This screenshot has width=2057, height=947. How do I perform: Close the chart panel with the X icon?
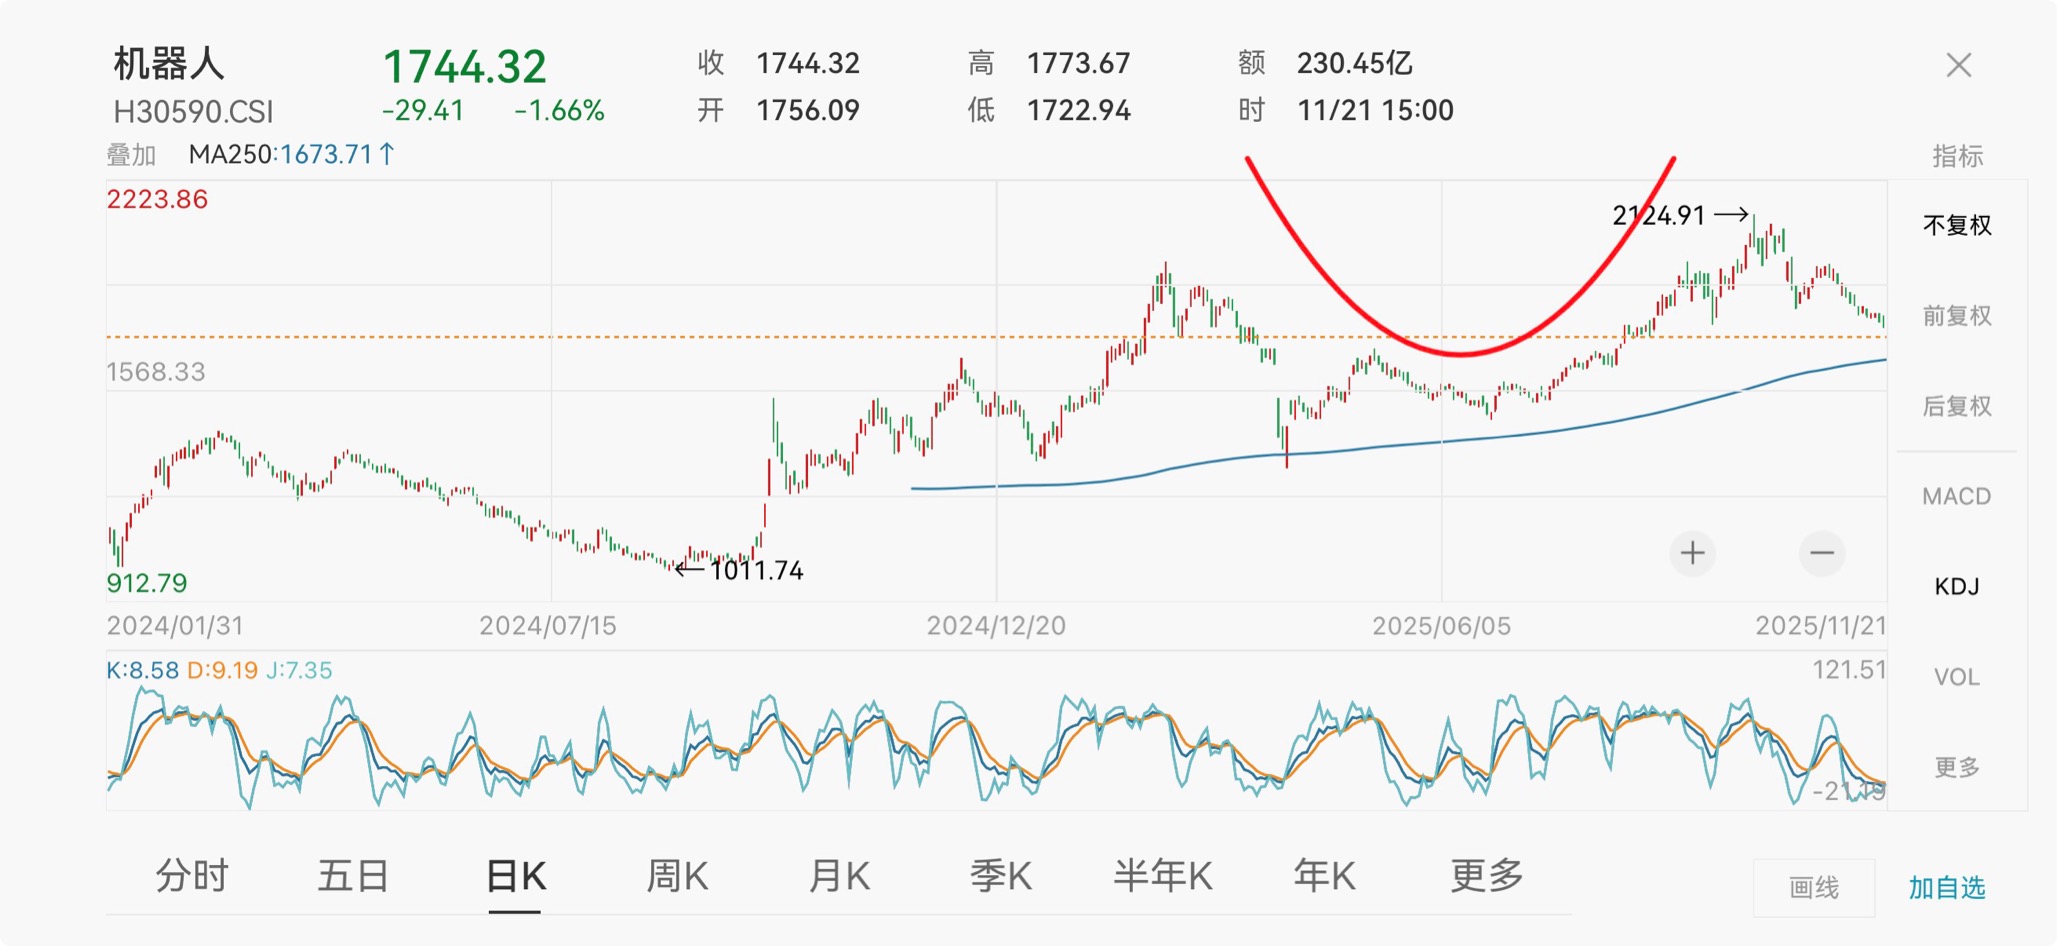(x=1958, y=66)
